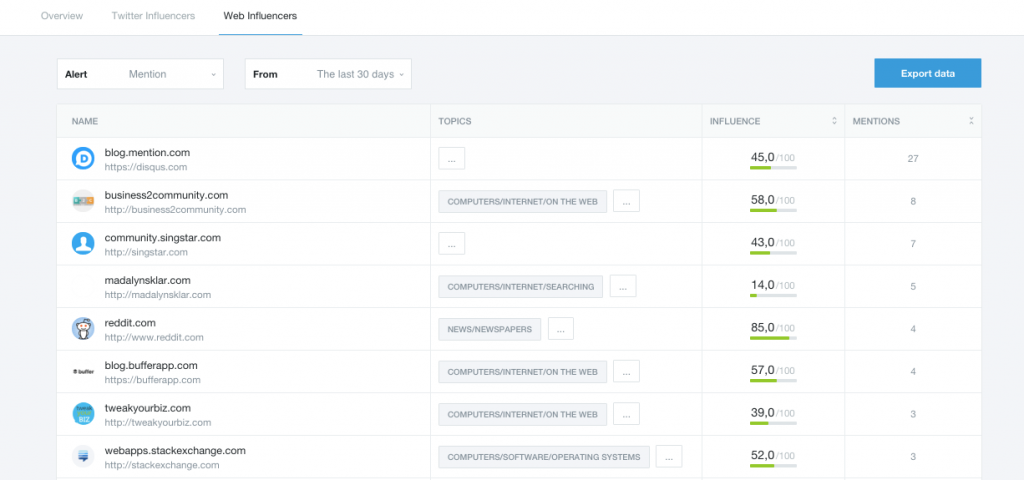Open the https://bufferapp.com link
This screenshot has width=1024, height=480.
[152, 380]
